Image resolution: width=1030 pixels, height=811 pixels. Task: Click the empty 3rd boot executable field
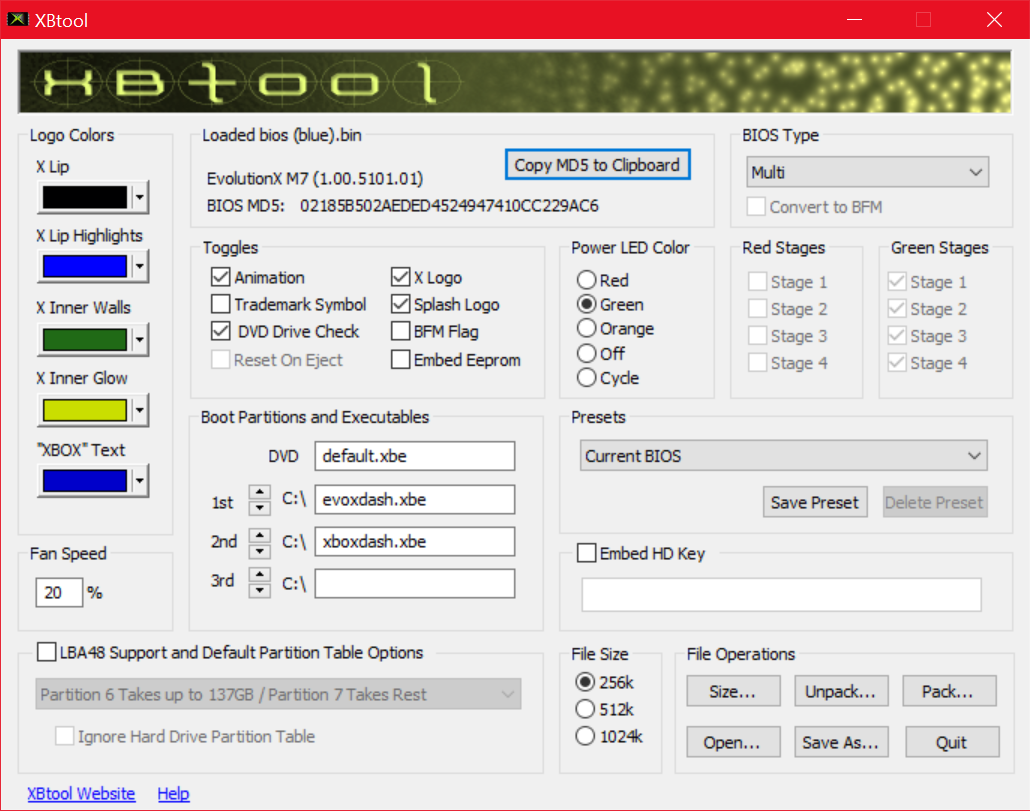click(x=414, y=583)
